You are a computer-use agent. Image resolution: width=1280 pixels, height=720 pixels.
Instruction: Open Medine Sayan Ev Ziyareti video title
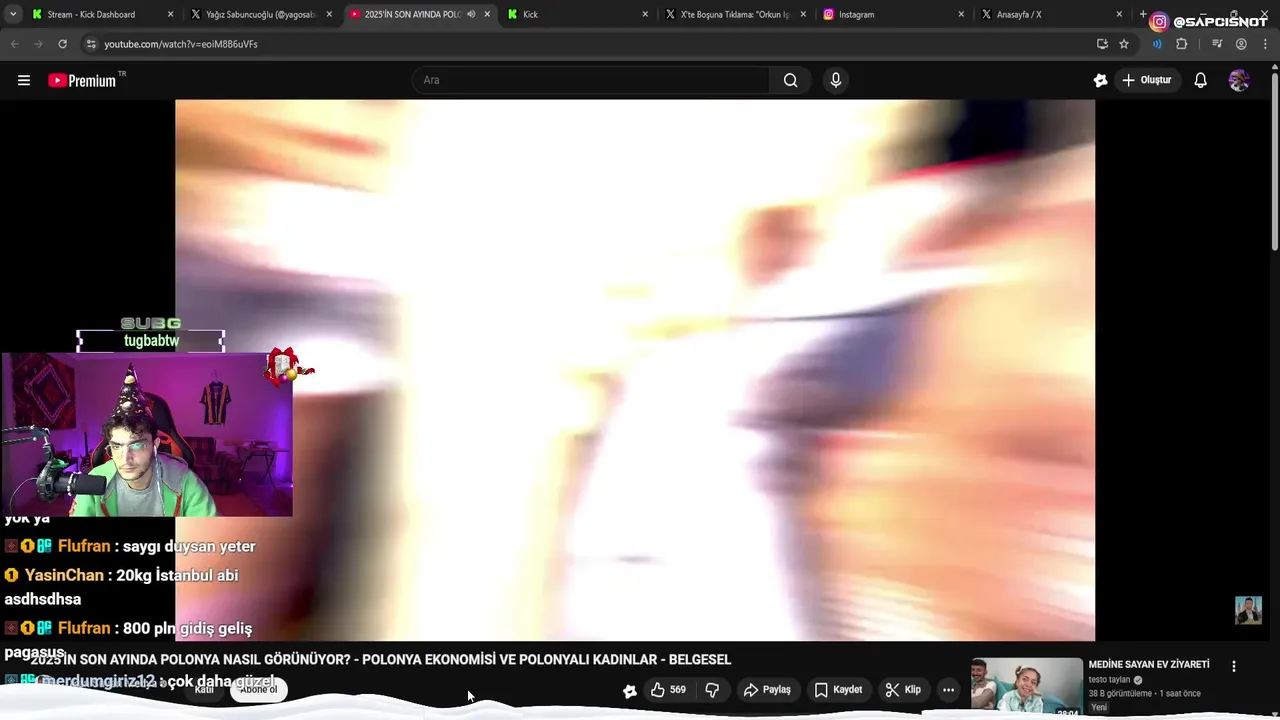tap(1149, 664)
